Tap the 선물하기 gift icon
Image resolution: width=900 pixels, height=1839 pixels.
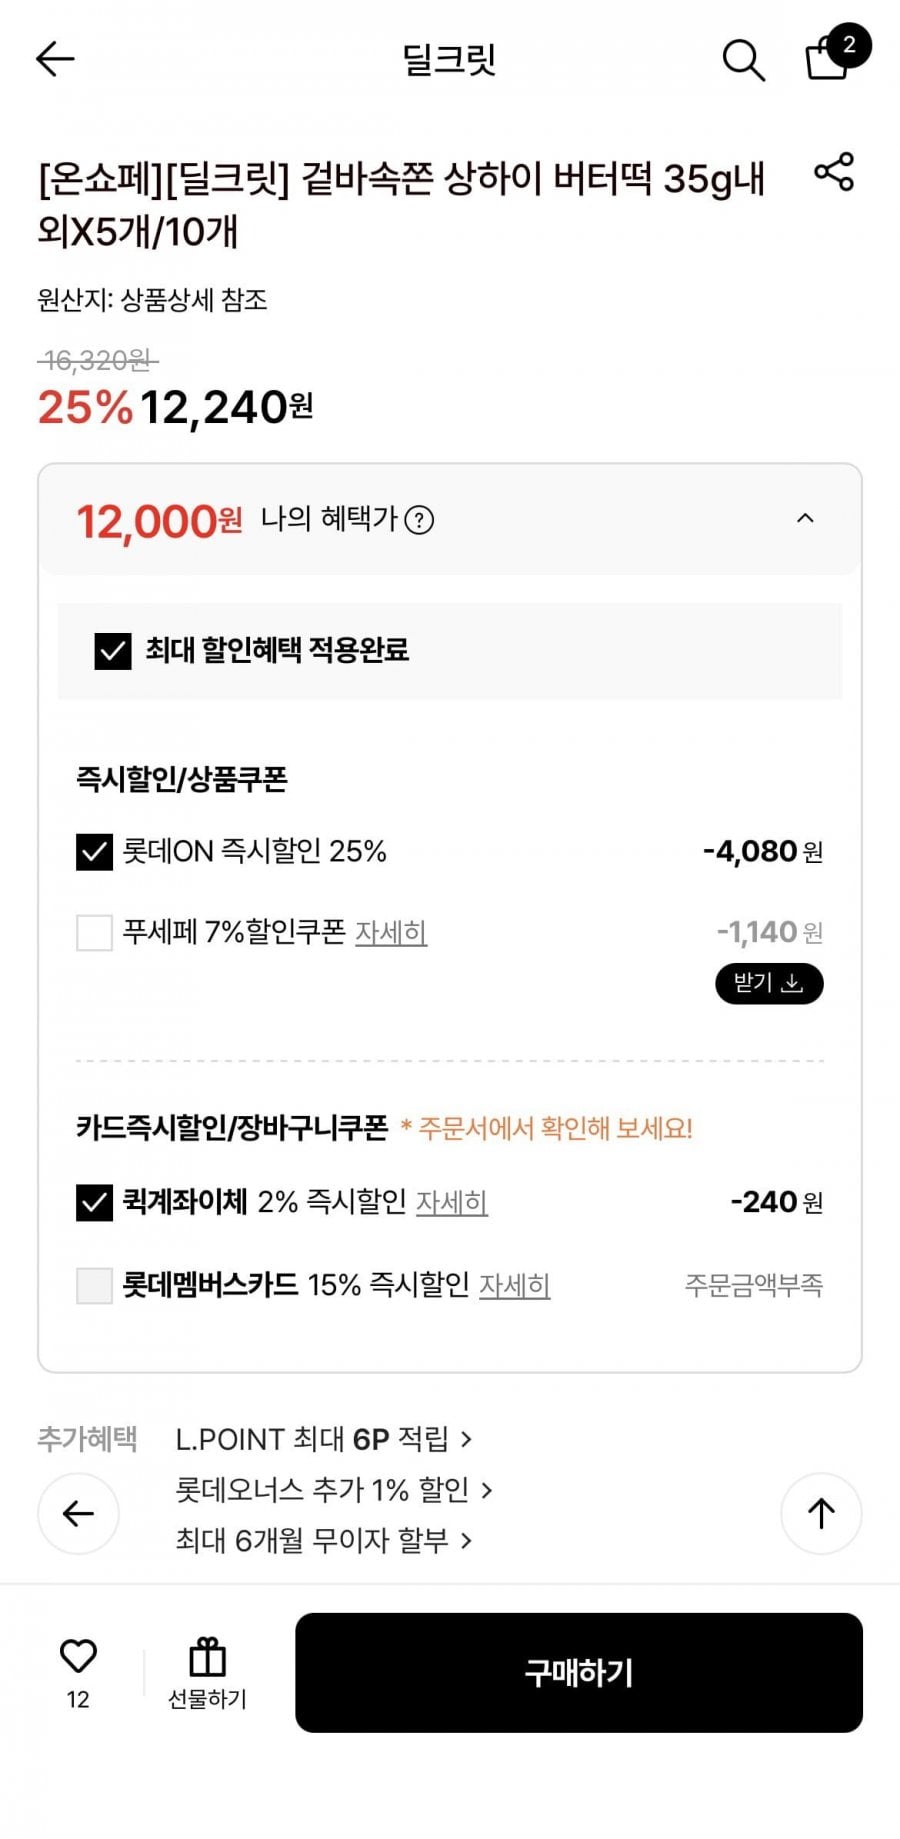tap(207, 1657)
